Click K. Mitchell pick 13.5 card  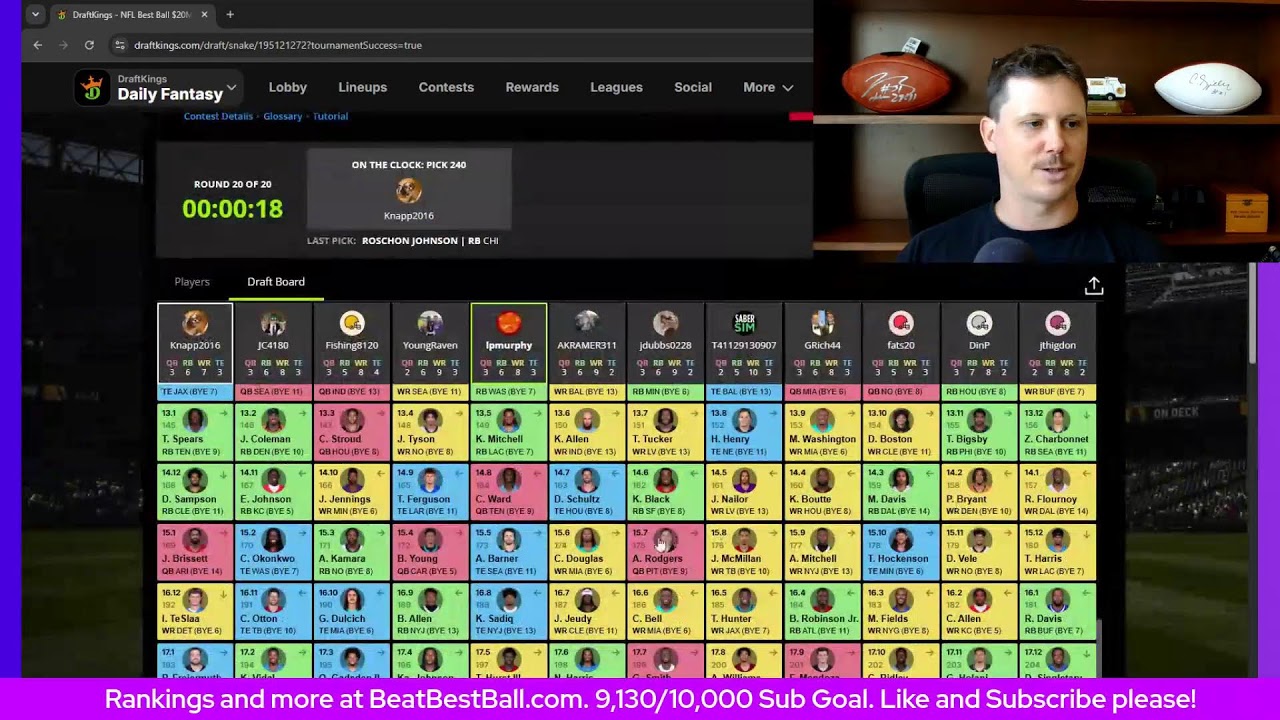[x=509, y=431]
